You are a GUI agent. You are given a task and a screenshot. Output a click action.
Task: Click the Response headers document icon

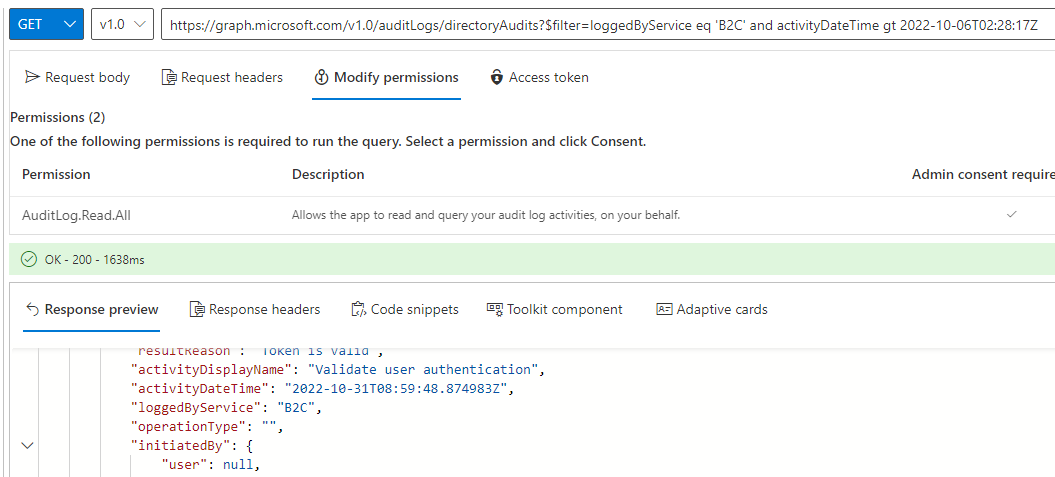[198, 309]
